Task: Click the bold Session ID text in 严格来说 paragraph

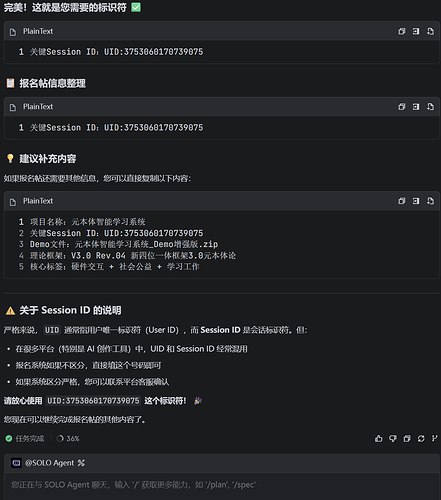Action: [220, 330]
